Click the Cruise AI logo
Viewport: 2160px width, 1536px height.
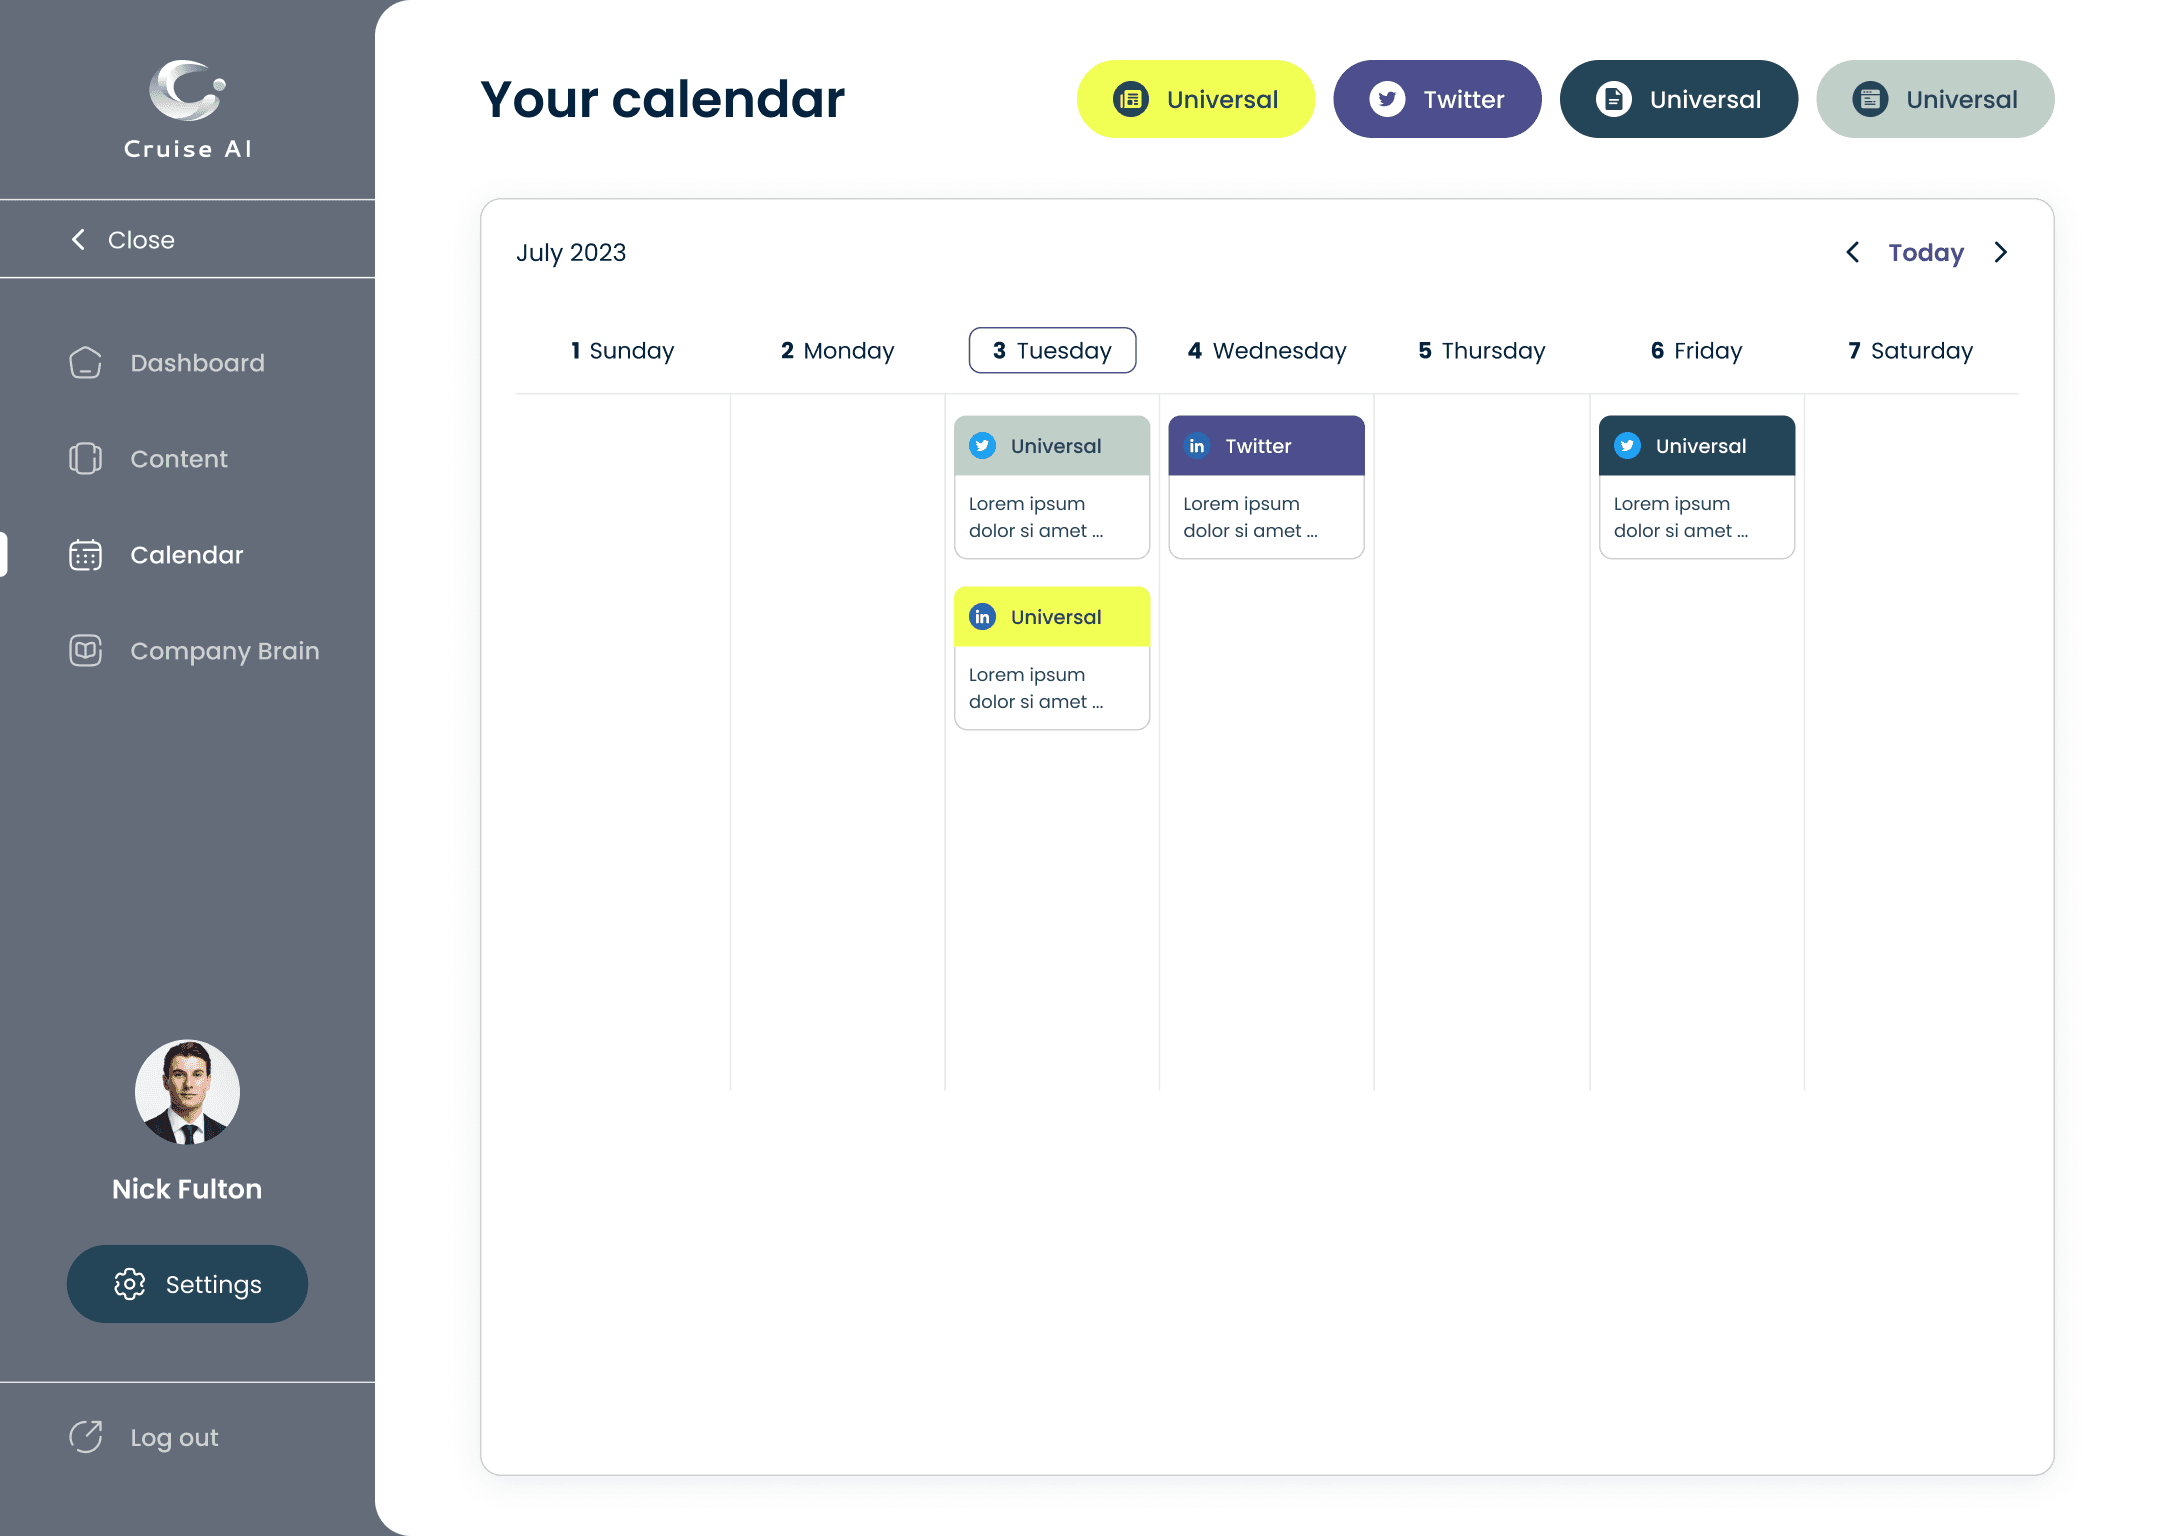187,110
